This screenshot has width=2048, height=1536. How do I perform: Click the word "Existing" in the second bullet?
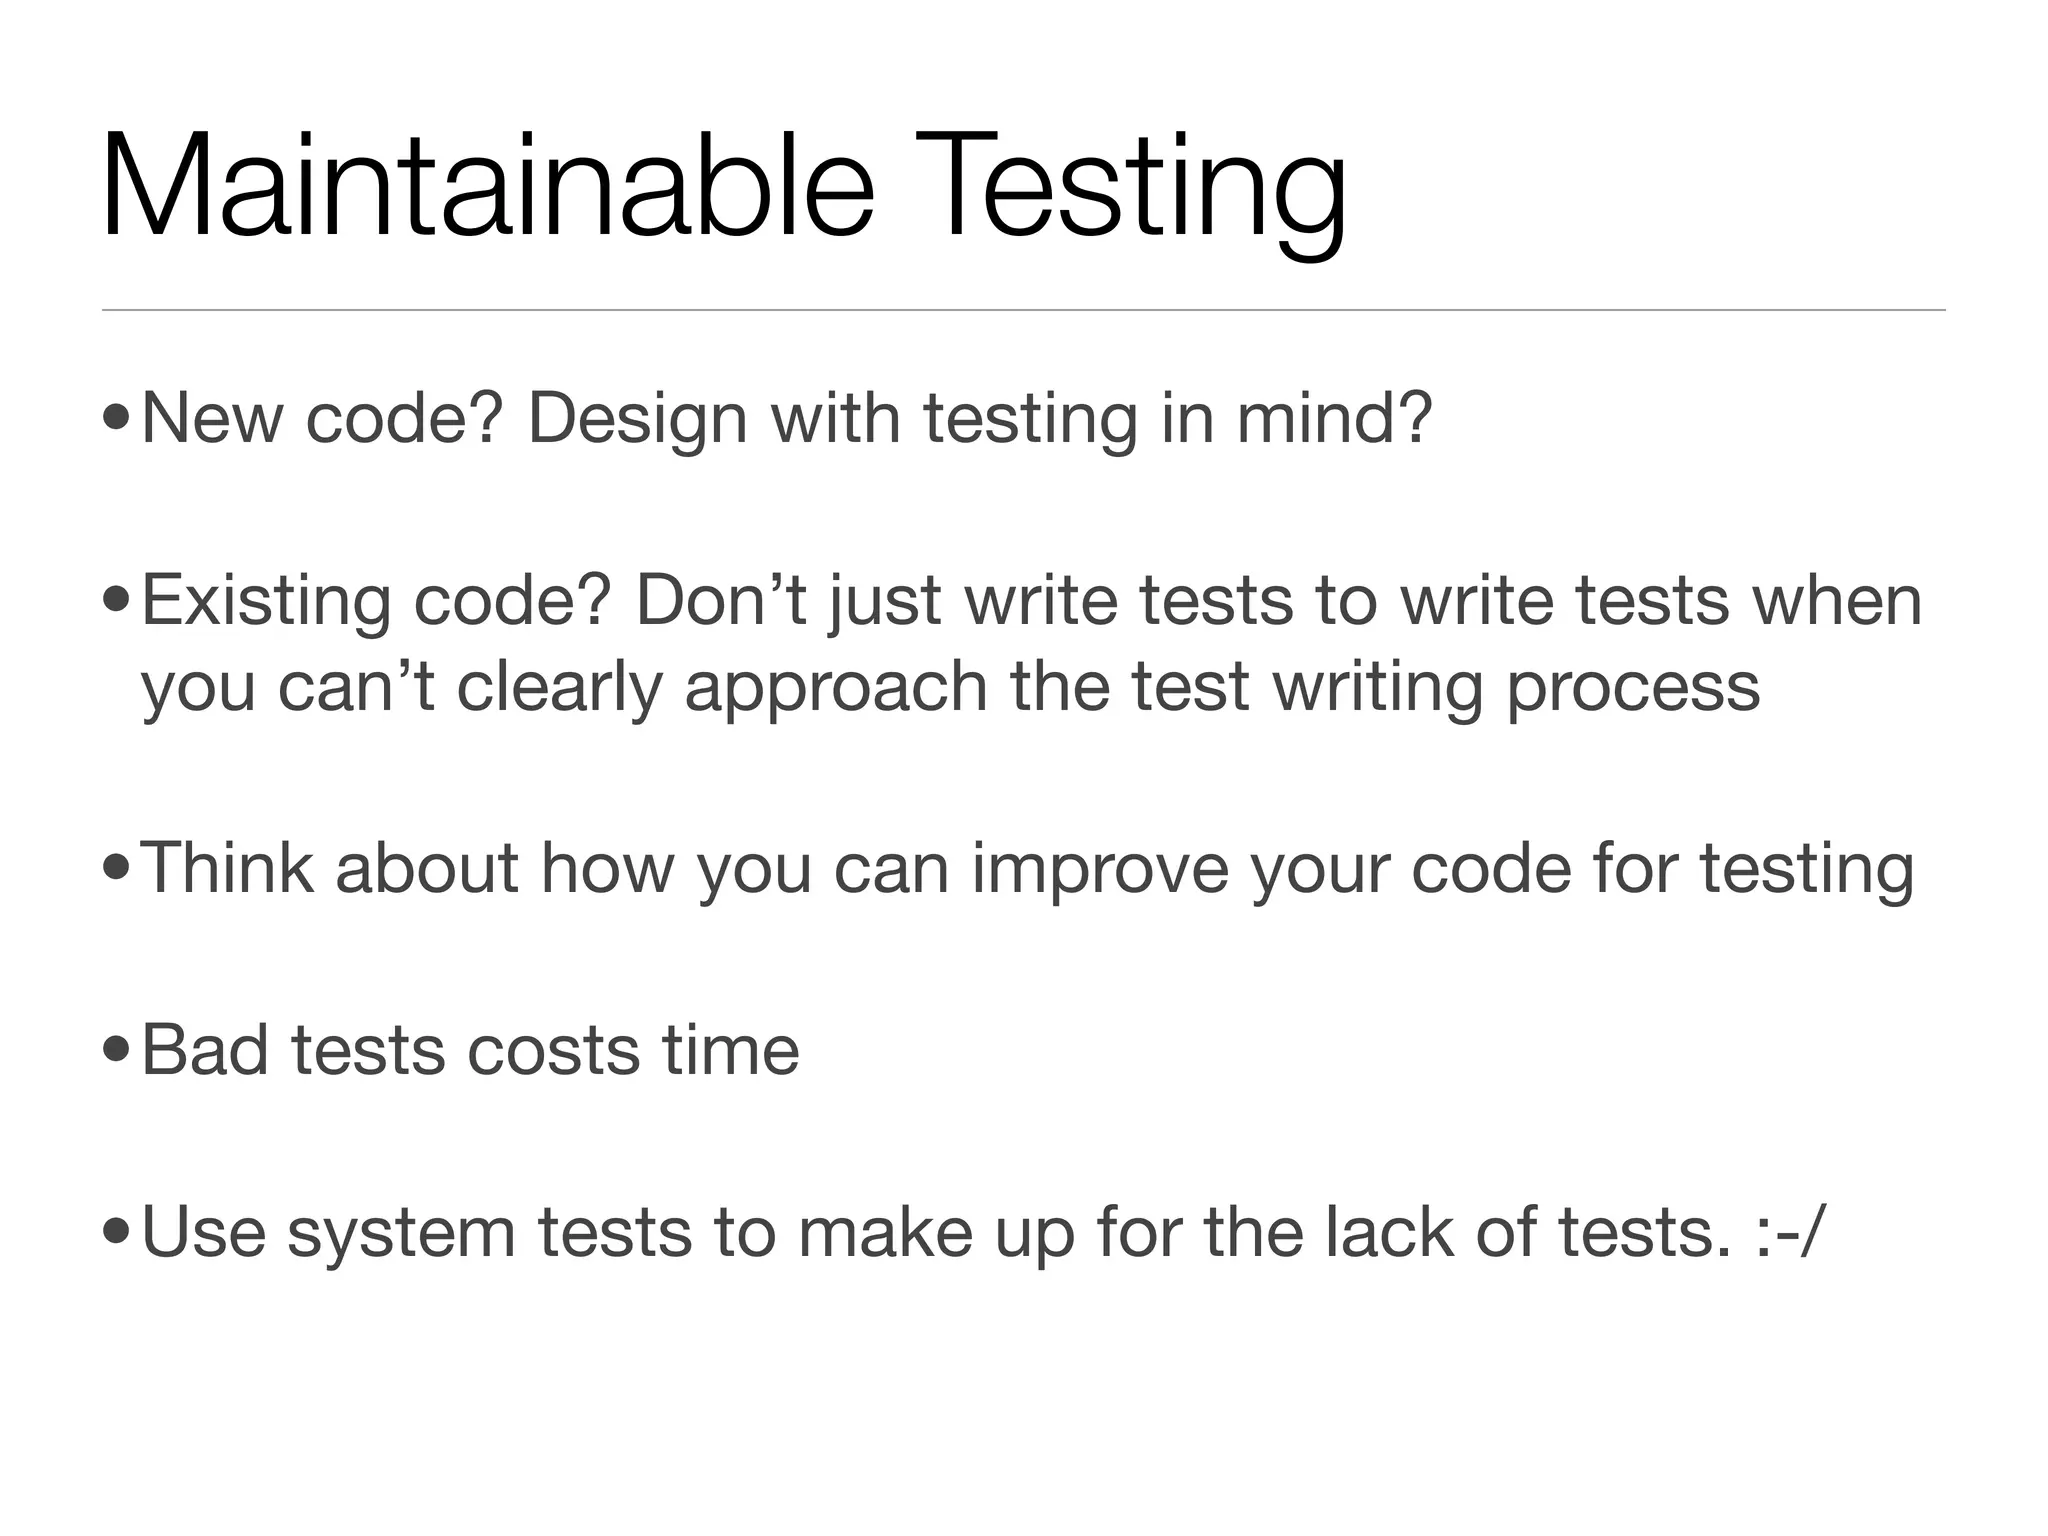[x=266, y=600]
